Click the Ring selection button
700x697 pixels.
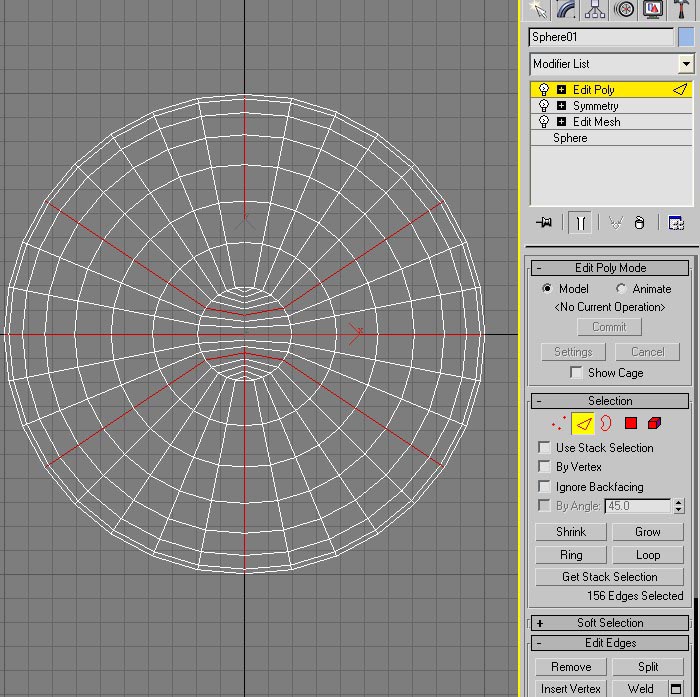pos(571,555)
